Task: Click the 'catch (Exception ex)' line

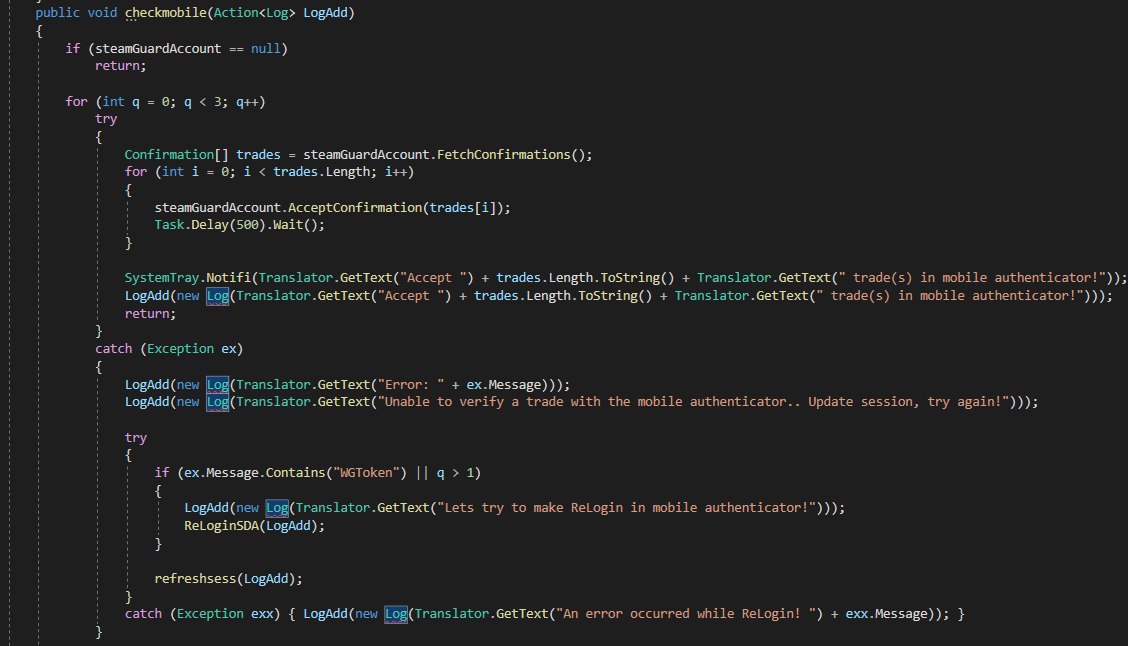Action: 169,349
